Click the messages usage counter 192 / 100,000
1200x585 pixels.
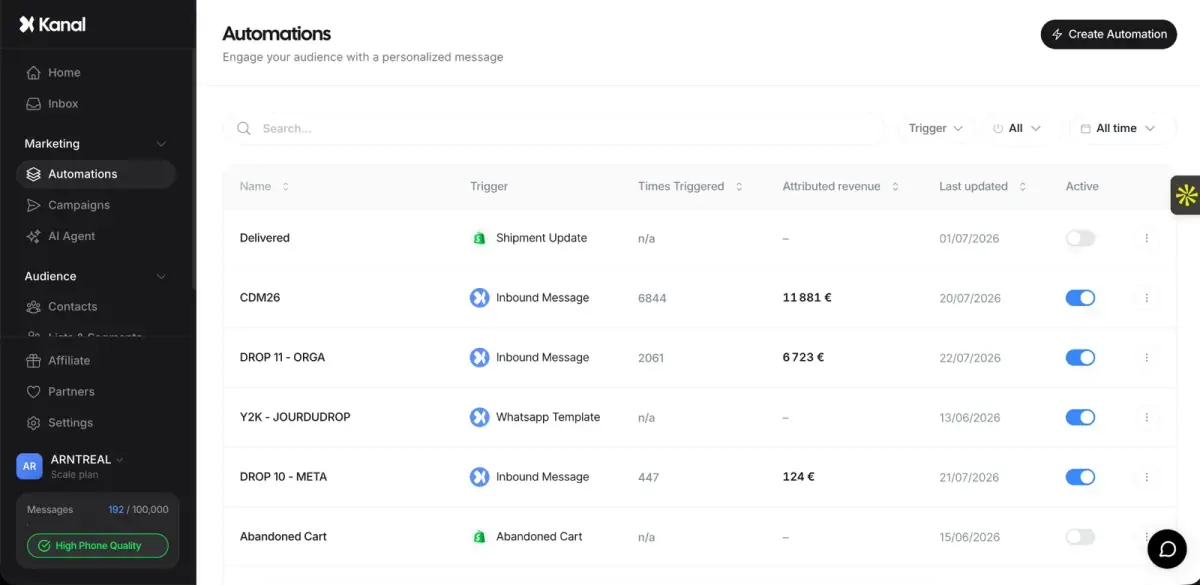[138, 510]
